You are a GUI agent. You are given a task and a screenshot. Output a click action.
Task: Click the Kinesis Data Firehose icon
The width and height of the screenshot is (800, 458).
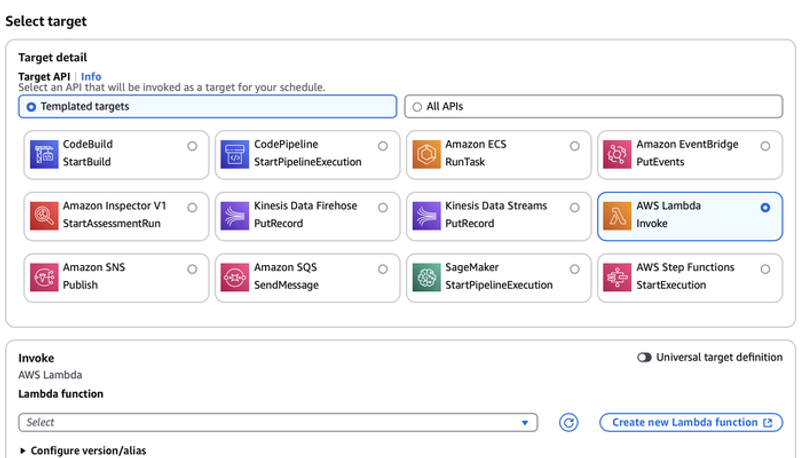(x=235, y=216)
